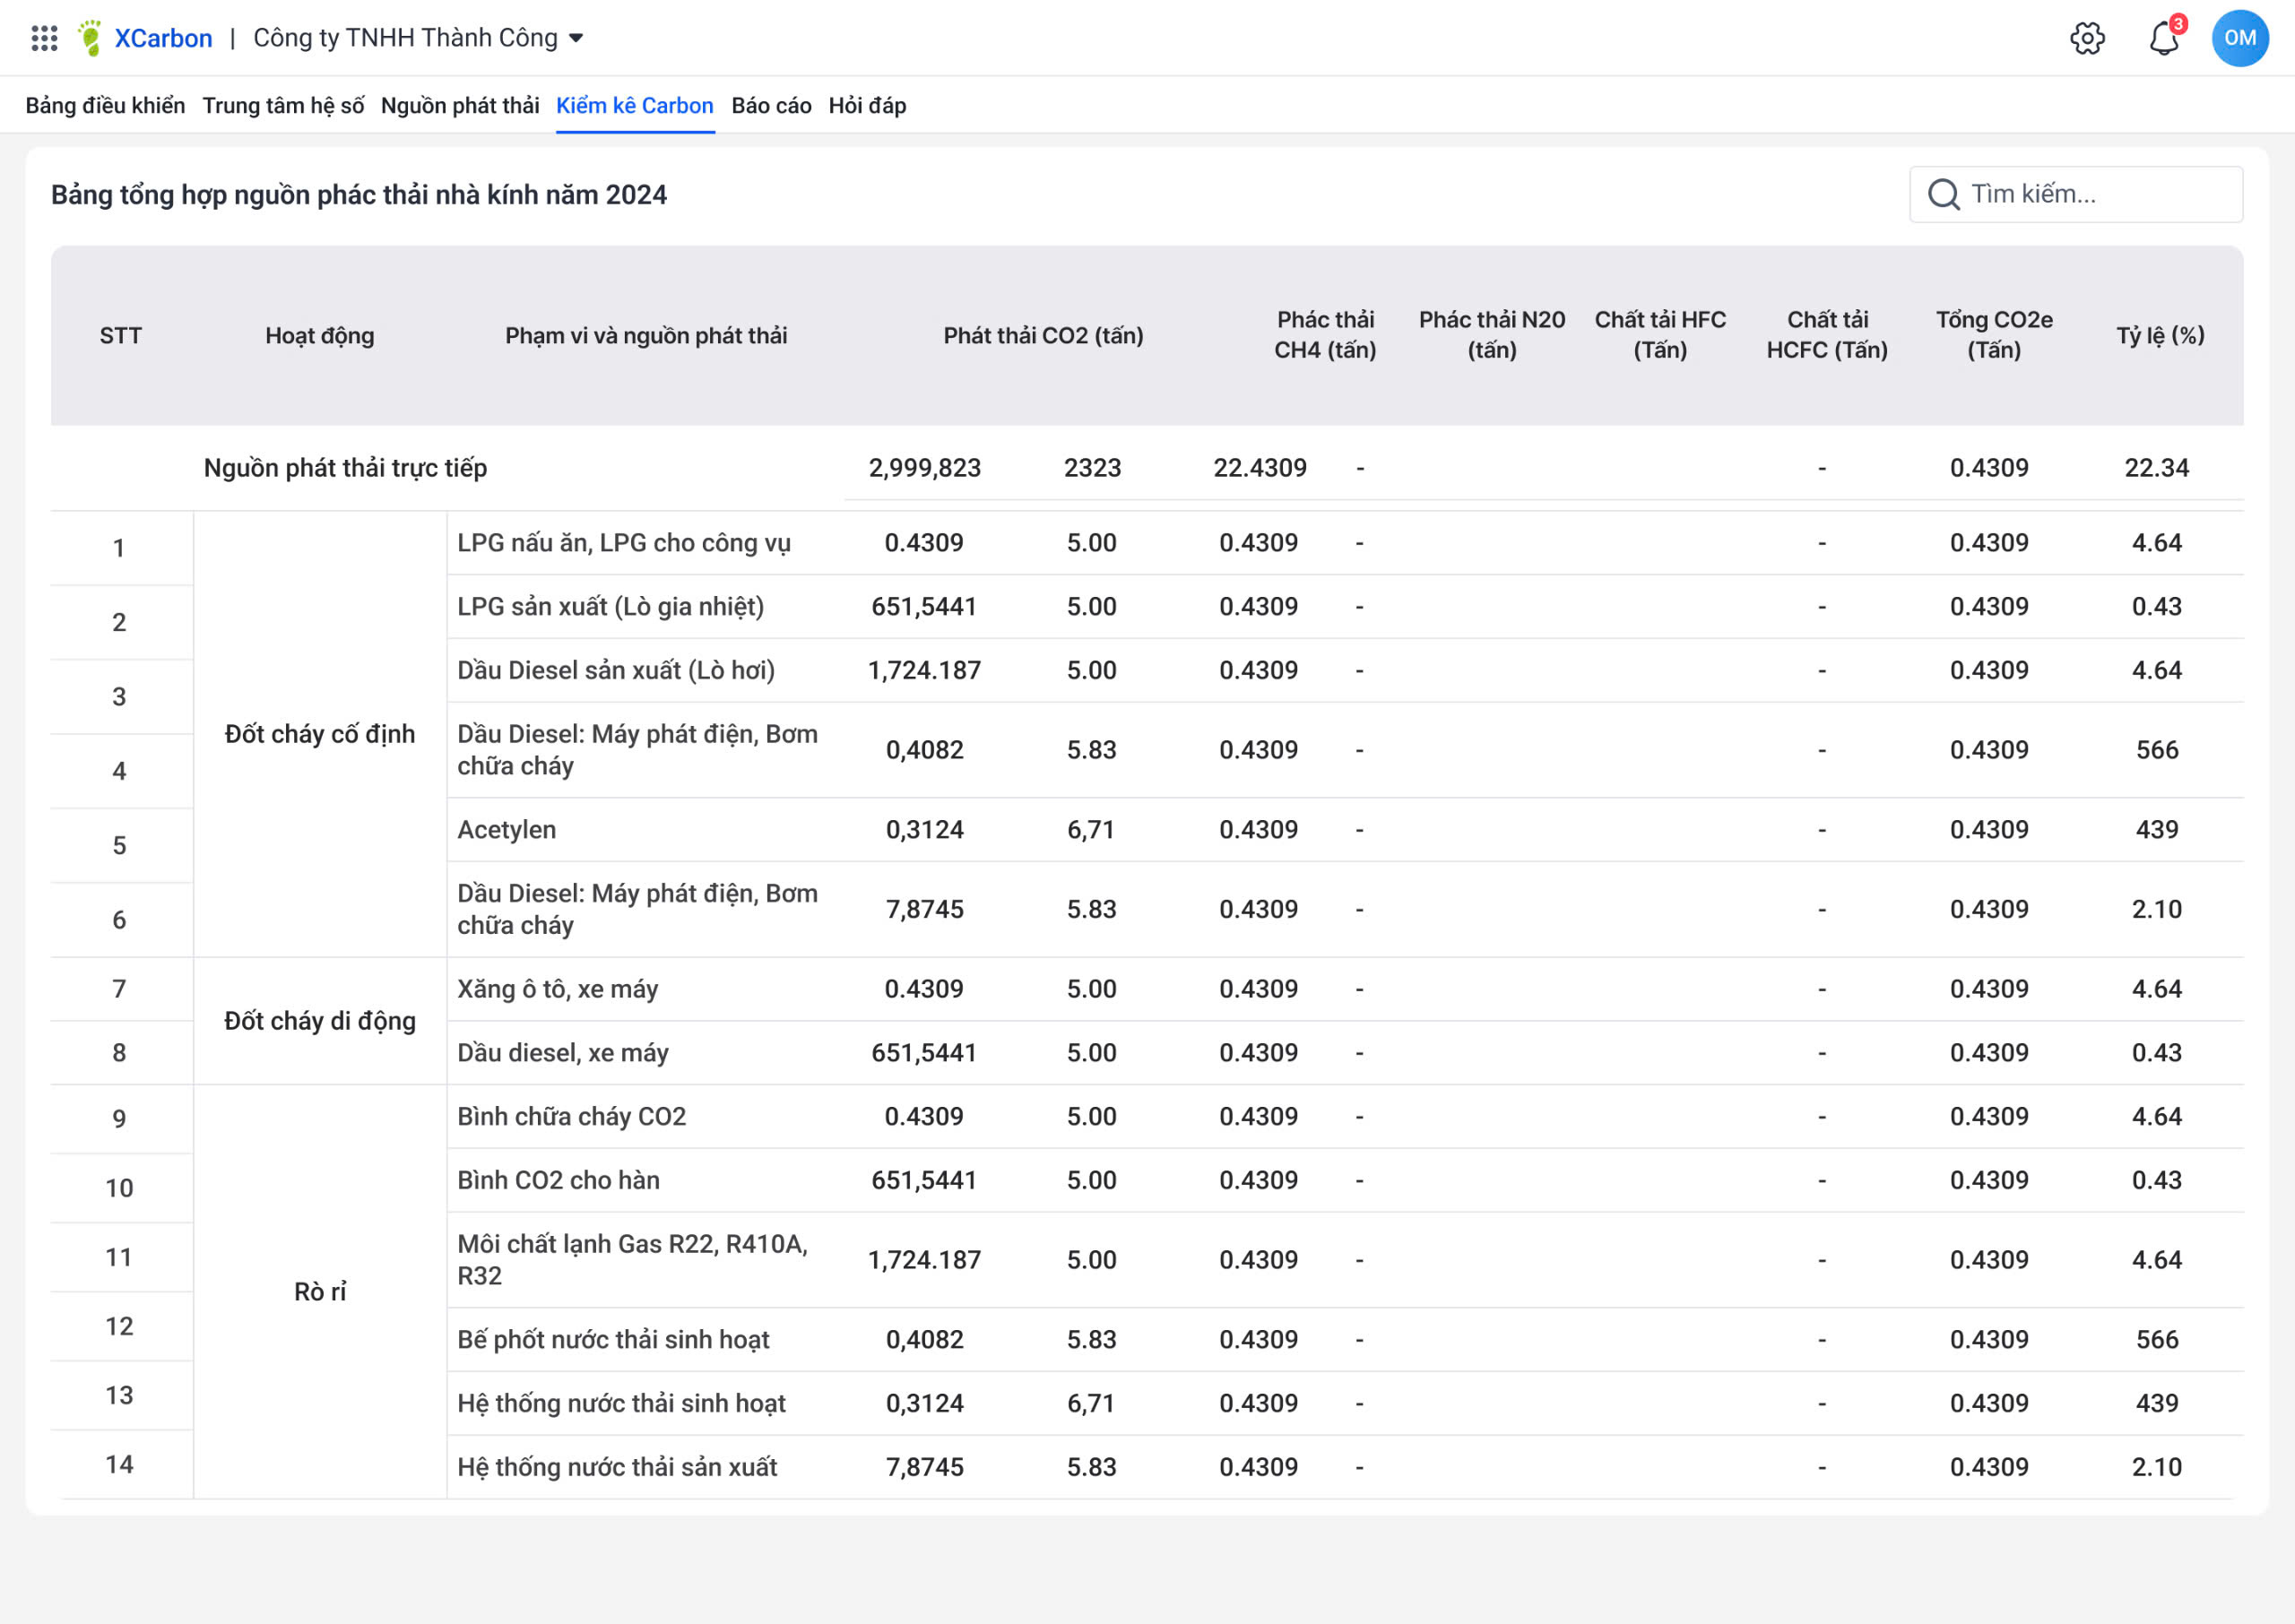Viewport: 2295px width, 1624px height.
Task: Open the Báo cáo tab
Action: pyautogui.click(x=771, y=106)
